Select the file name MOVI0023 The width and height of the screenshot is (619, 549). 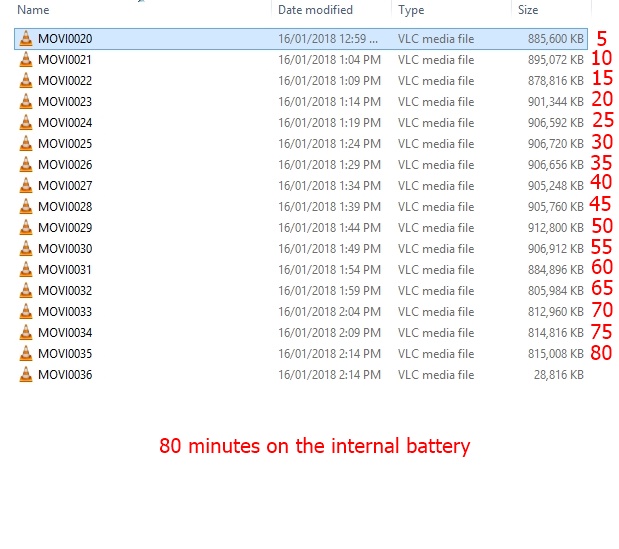65,101
